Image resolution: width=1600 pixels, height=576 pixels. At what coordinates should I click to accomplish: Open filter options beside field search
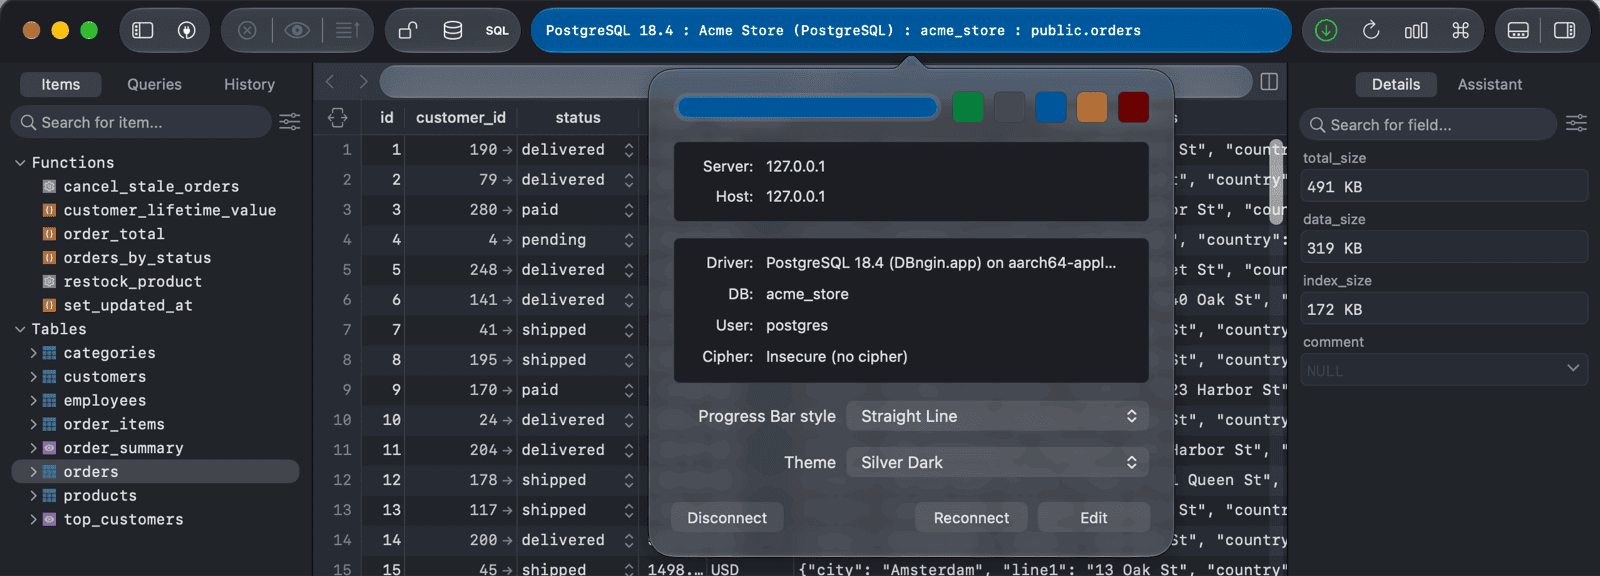(1576, 123)
